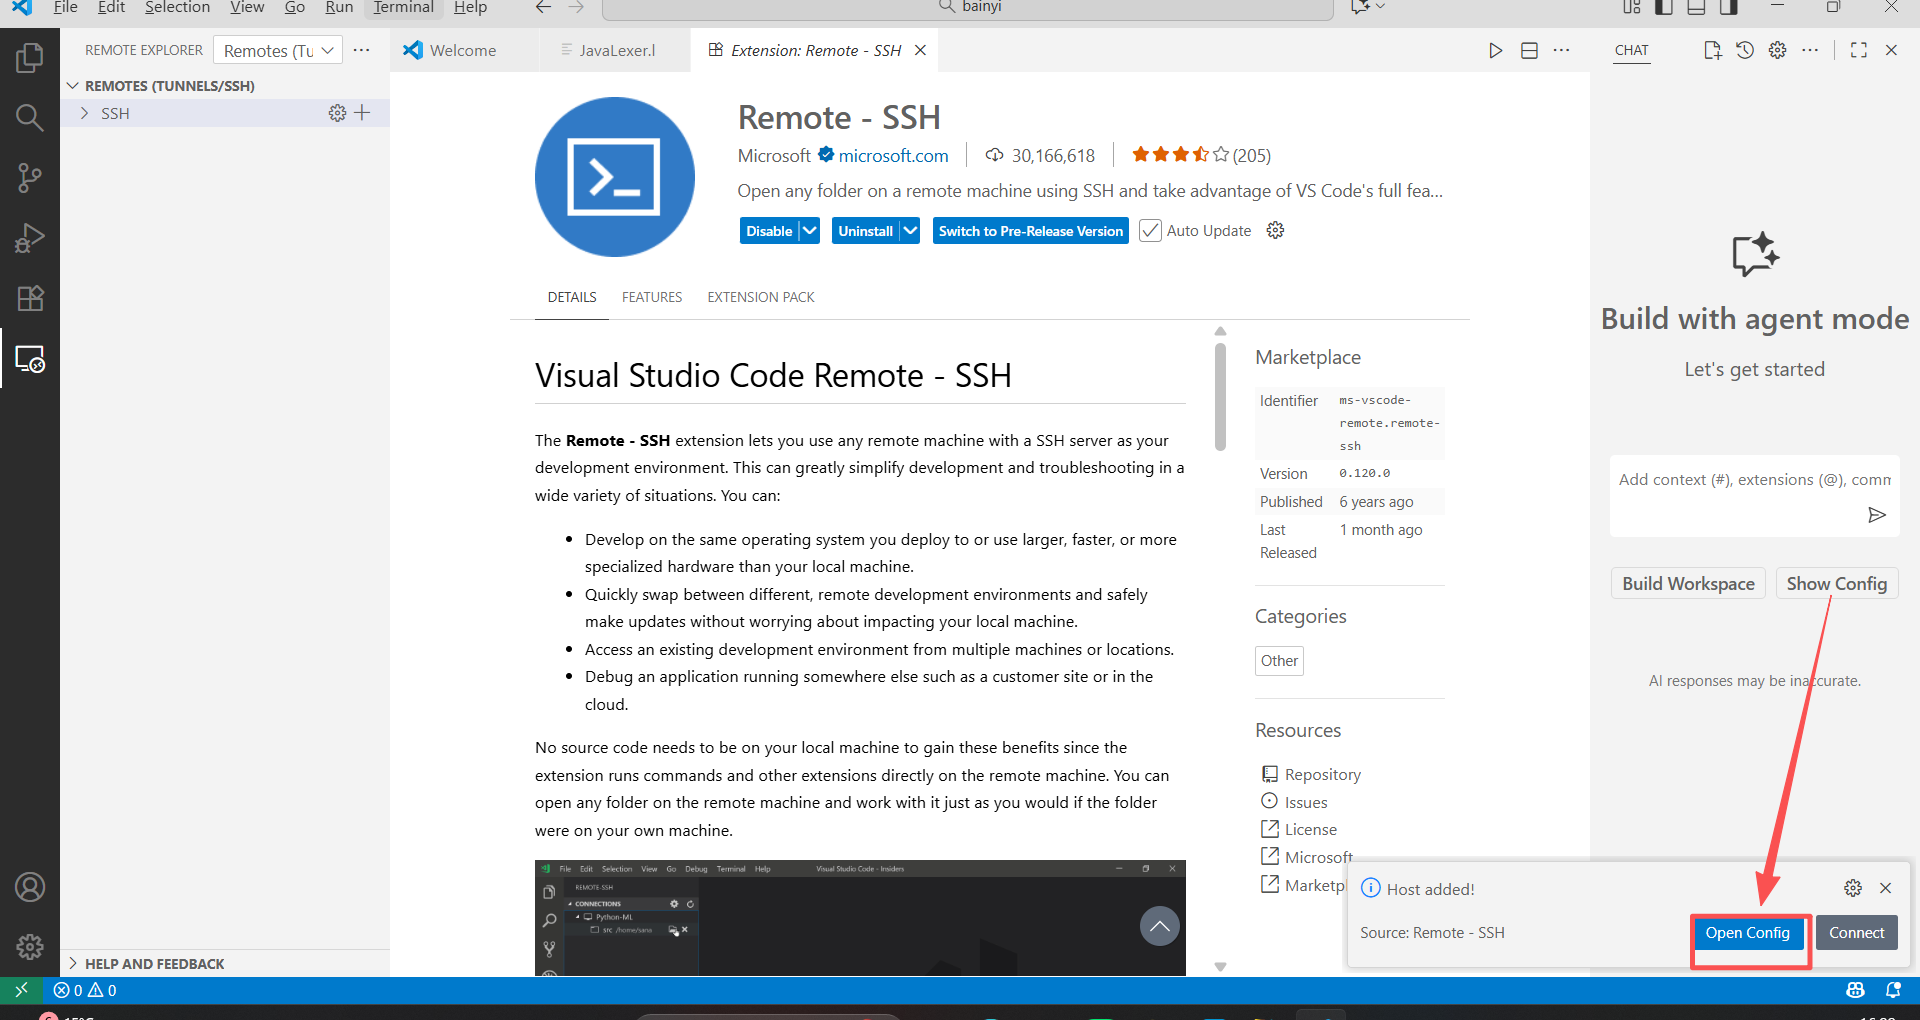The image size is (1920, 1020).
Task: Click the chat input field
Action: (x=1755, y=480)
